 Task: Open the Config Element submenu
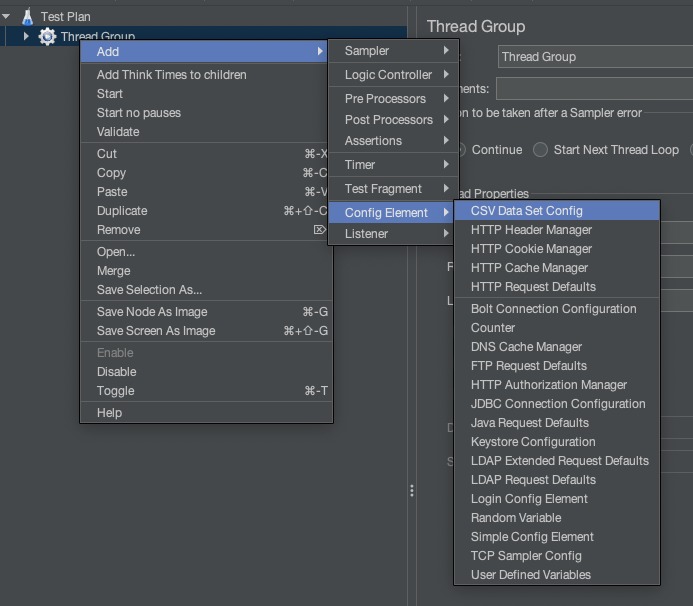point(392,213)
